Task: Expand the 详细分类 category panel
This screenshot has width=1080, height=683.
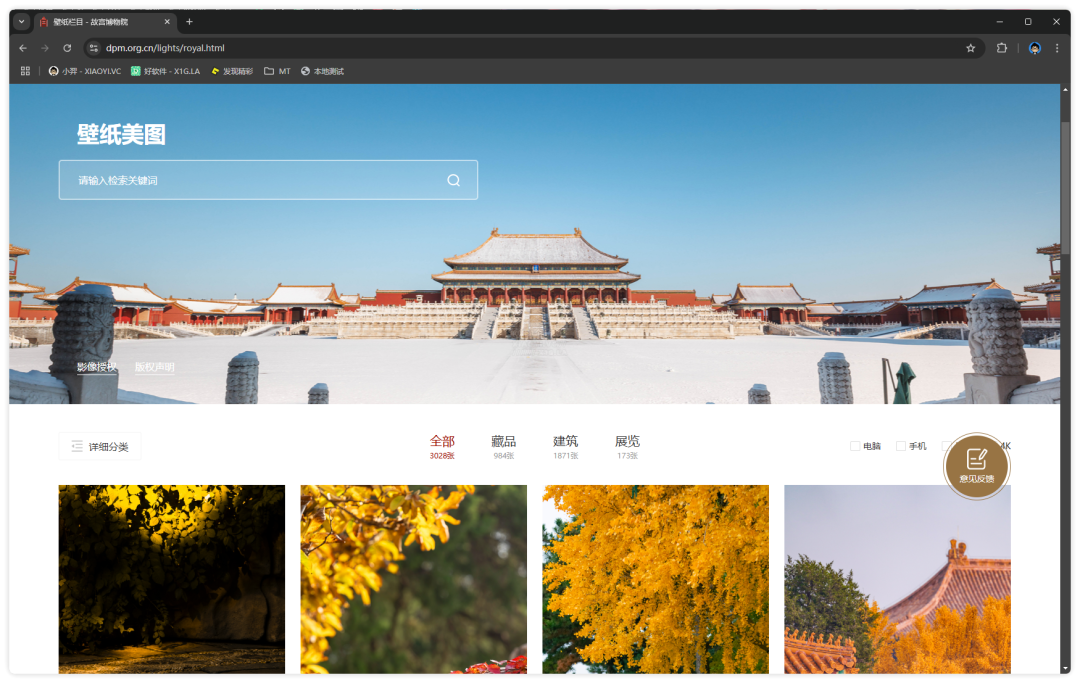Action: click(100, 447)
